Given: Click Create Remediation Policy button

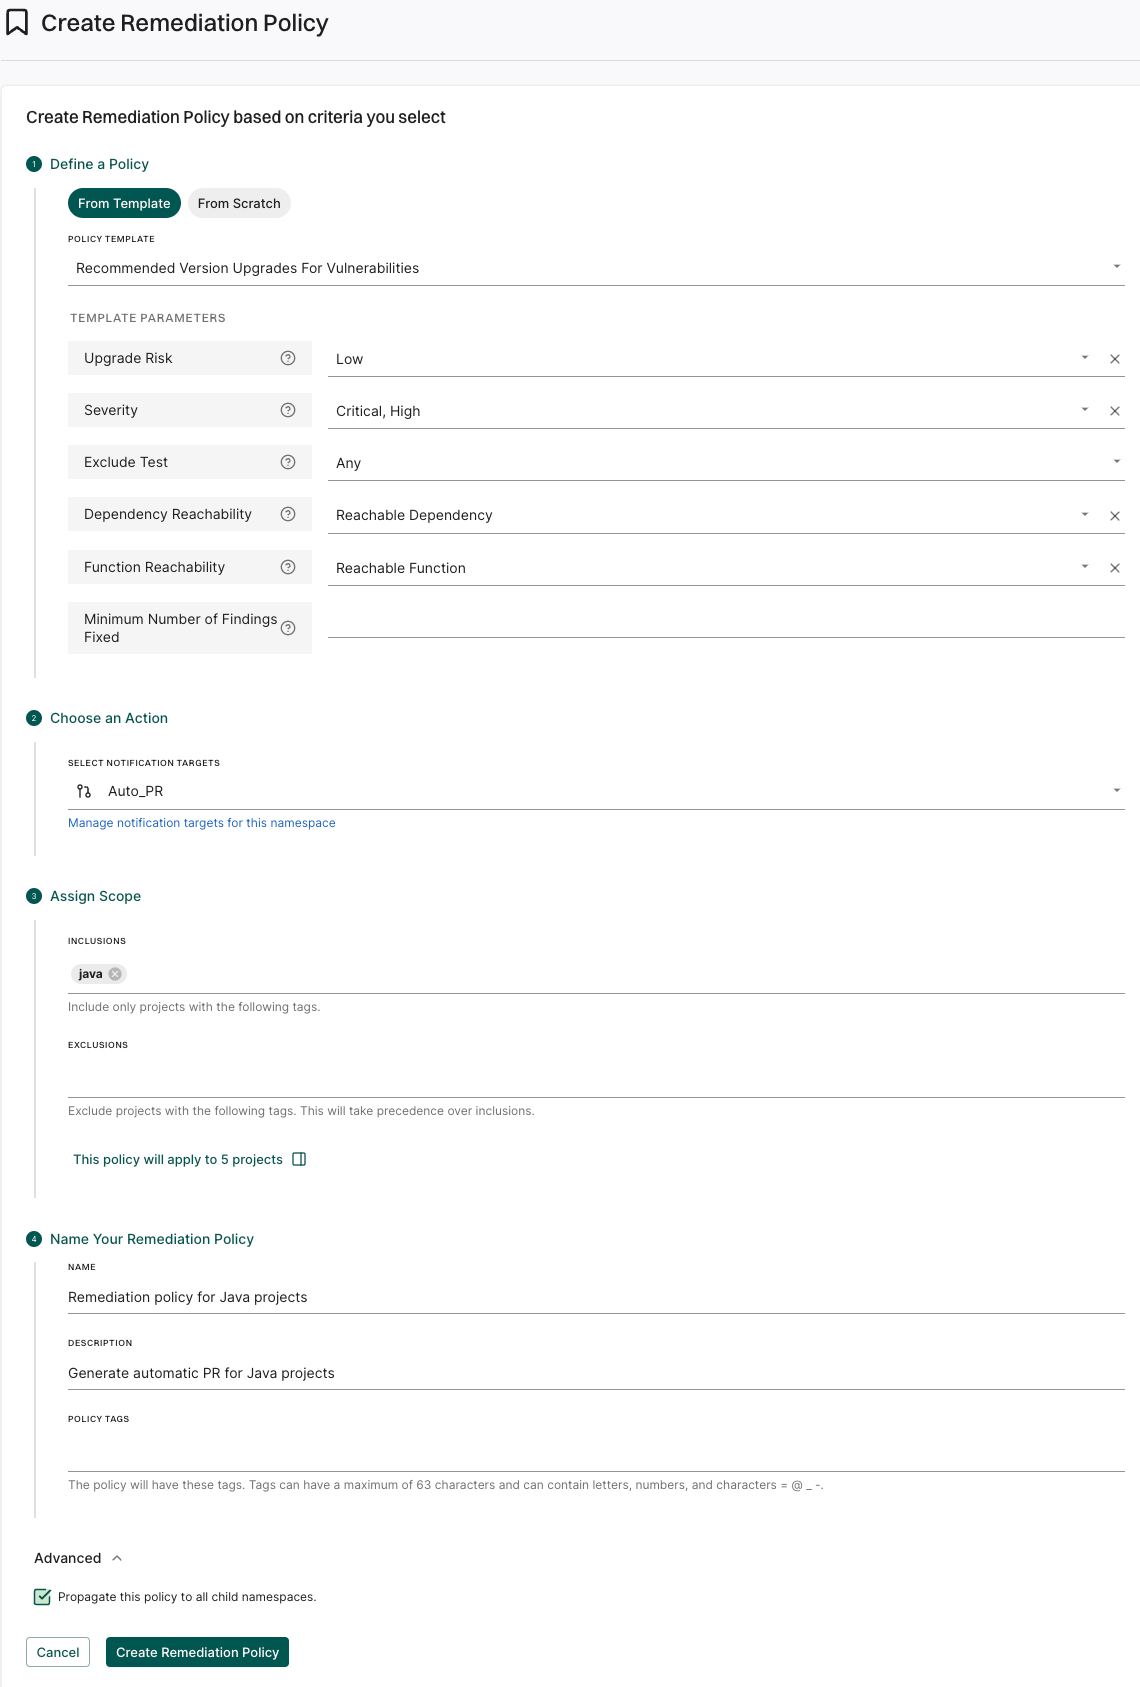Looking at the screenshot, I should pyautogui.click(x=197, y=1652).
